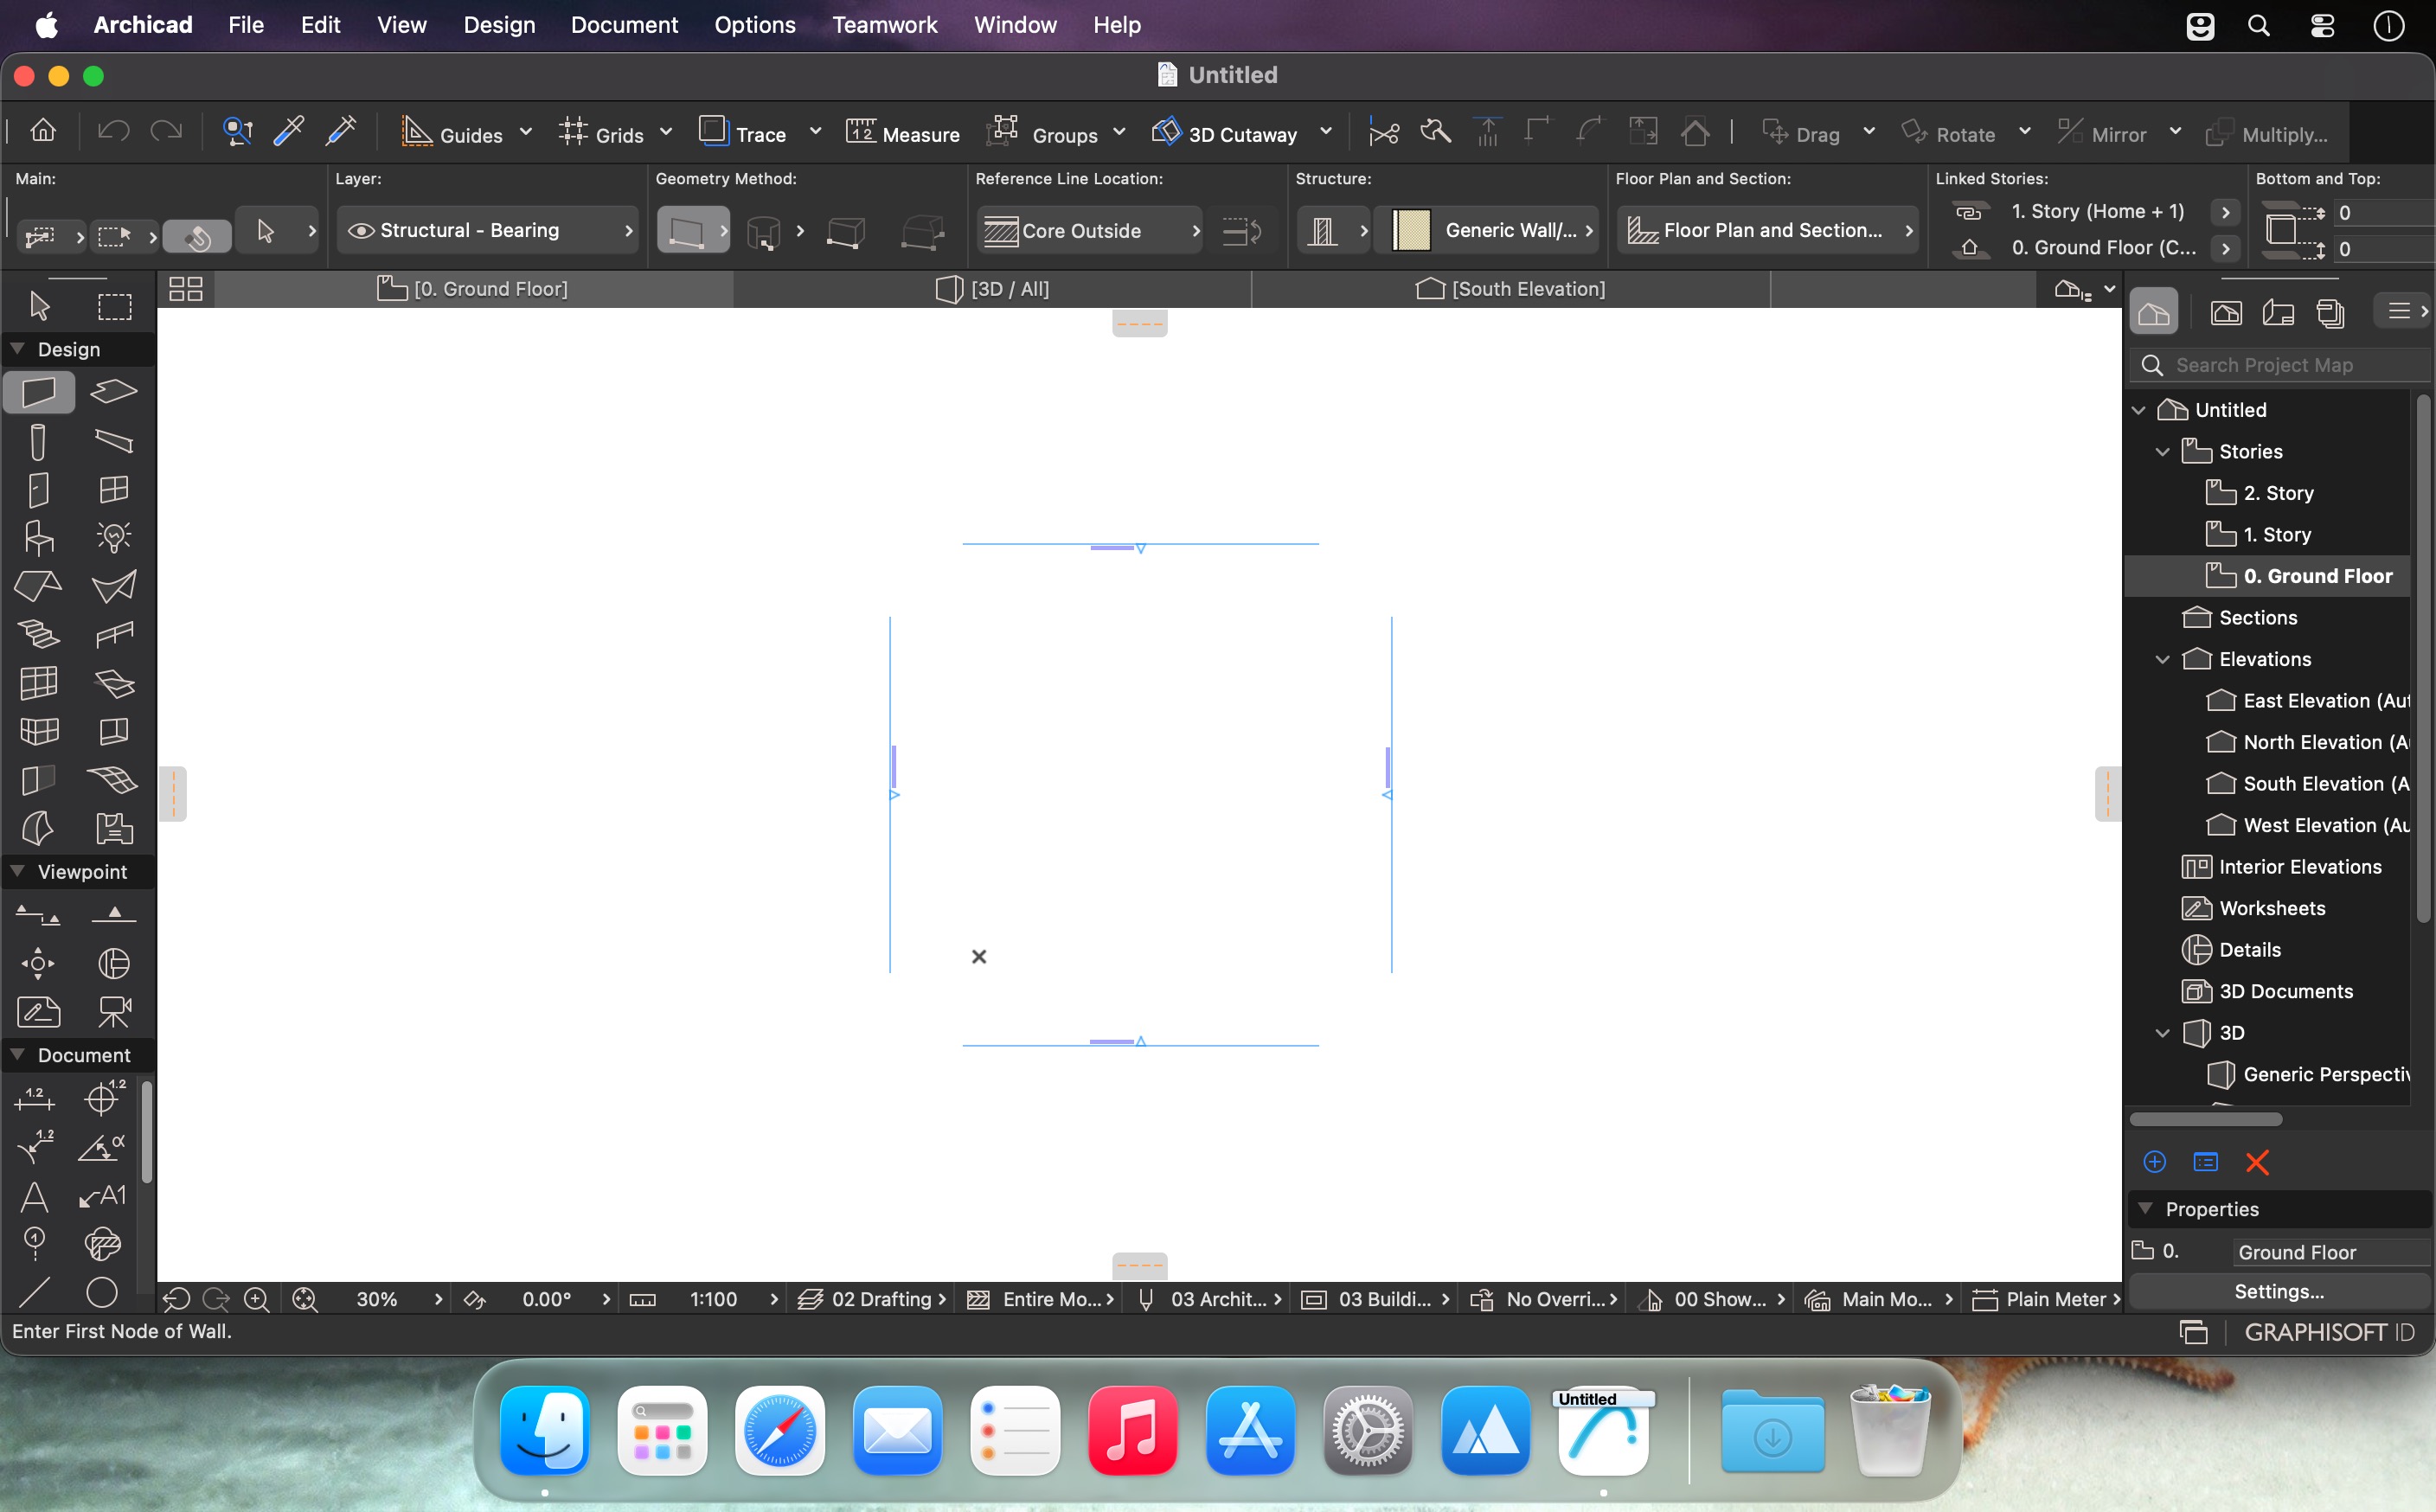
Task: Open the 1:100 scale dropdown
Action: coord(733,1299)
